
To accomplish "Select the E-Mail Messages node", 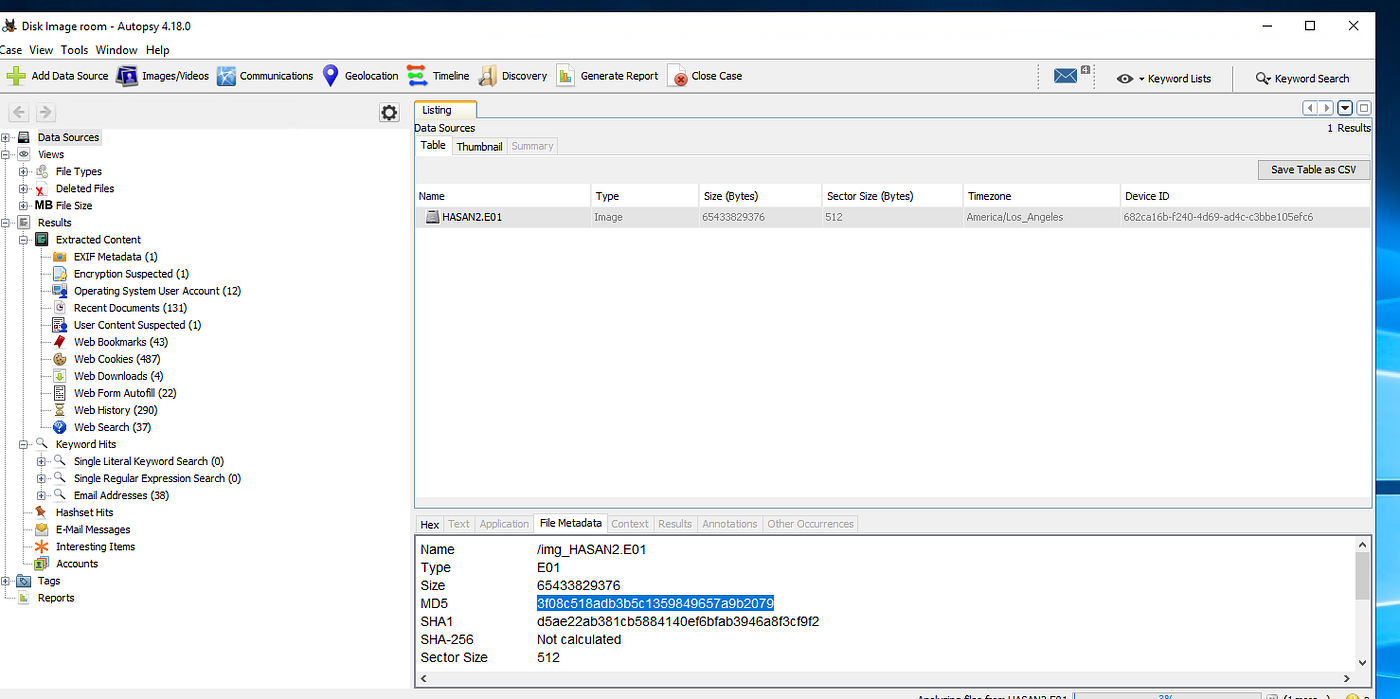I will [x=93, y=529].
